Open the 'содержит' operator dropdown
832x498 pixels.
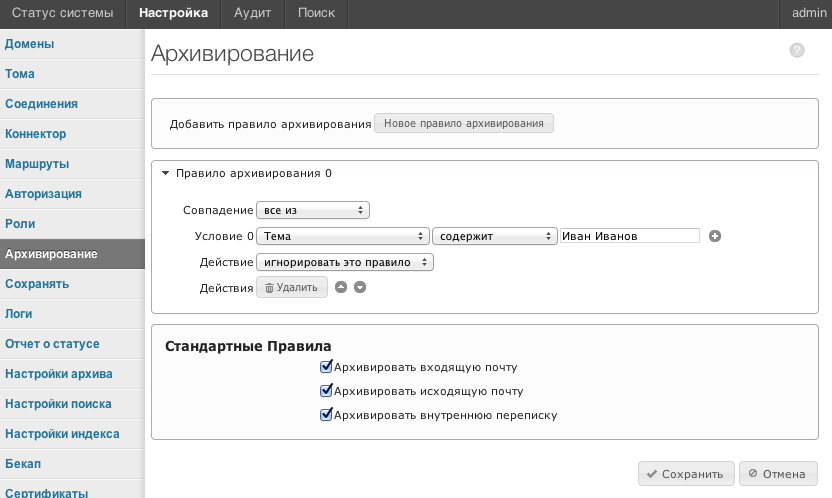(x=495, y=236)
